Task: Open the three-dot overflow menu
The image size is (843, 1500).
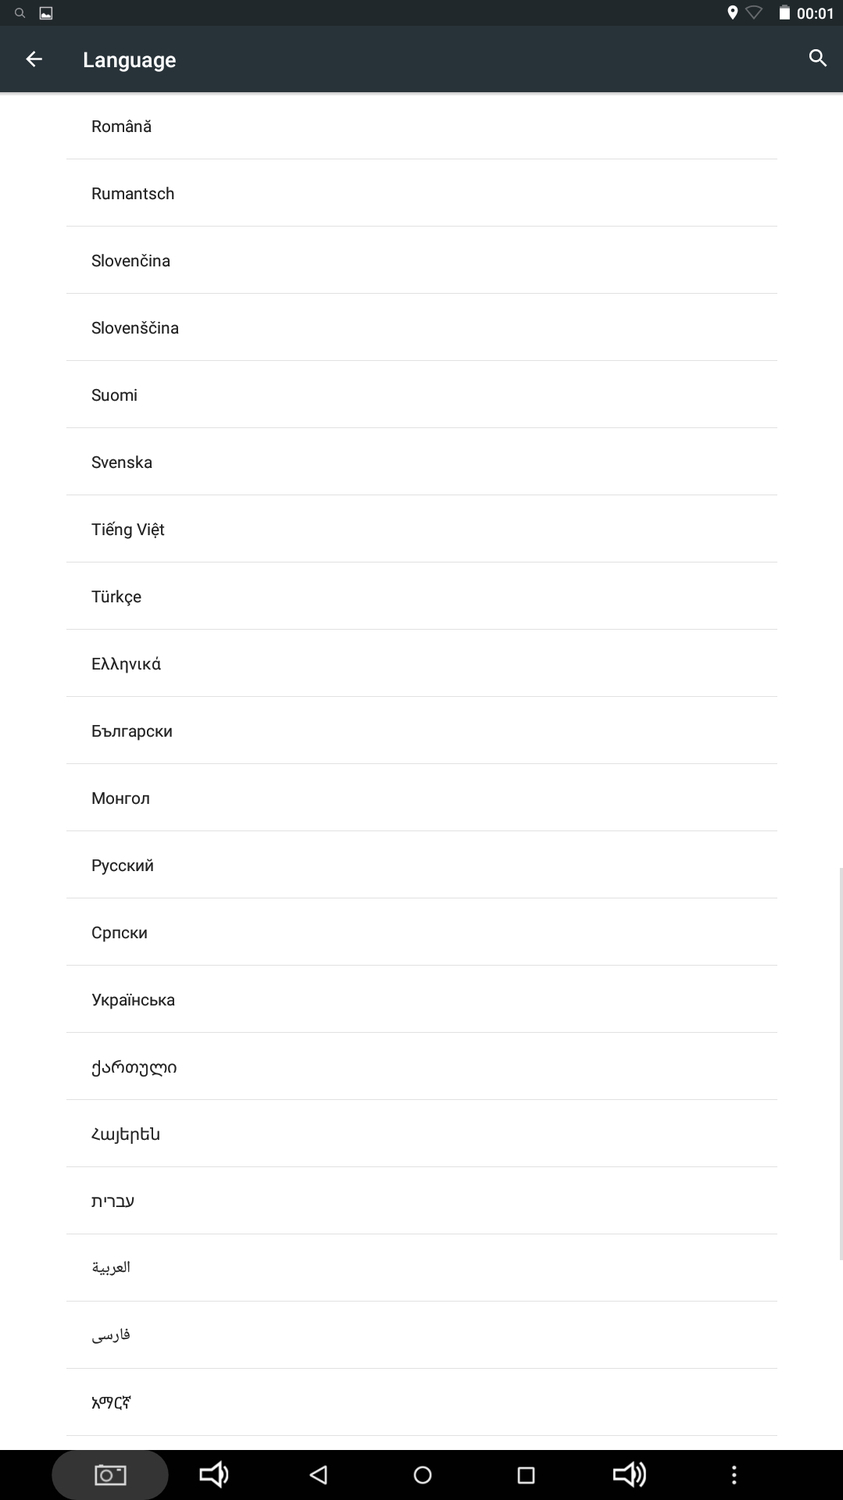Action: [734, 1474]
